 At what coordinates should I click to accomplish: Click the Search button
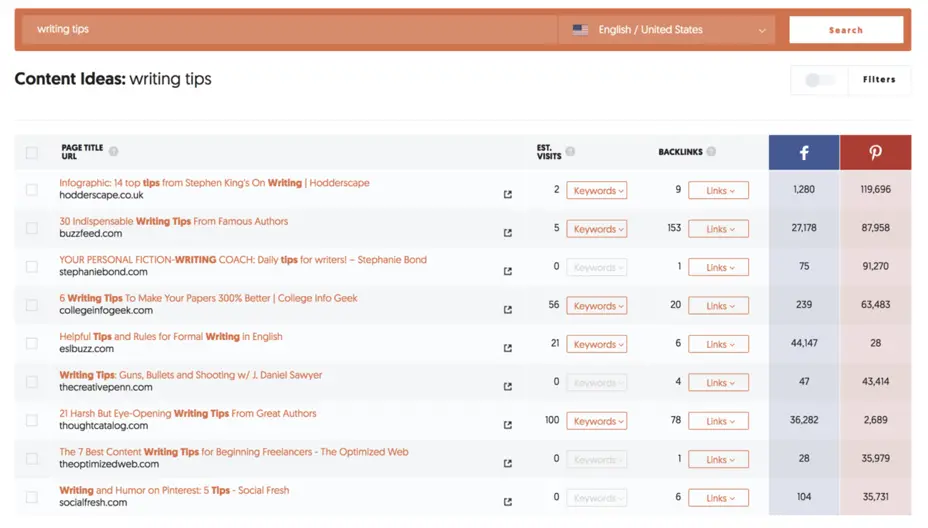coord(846,30)
